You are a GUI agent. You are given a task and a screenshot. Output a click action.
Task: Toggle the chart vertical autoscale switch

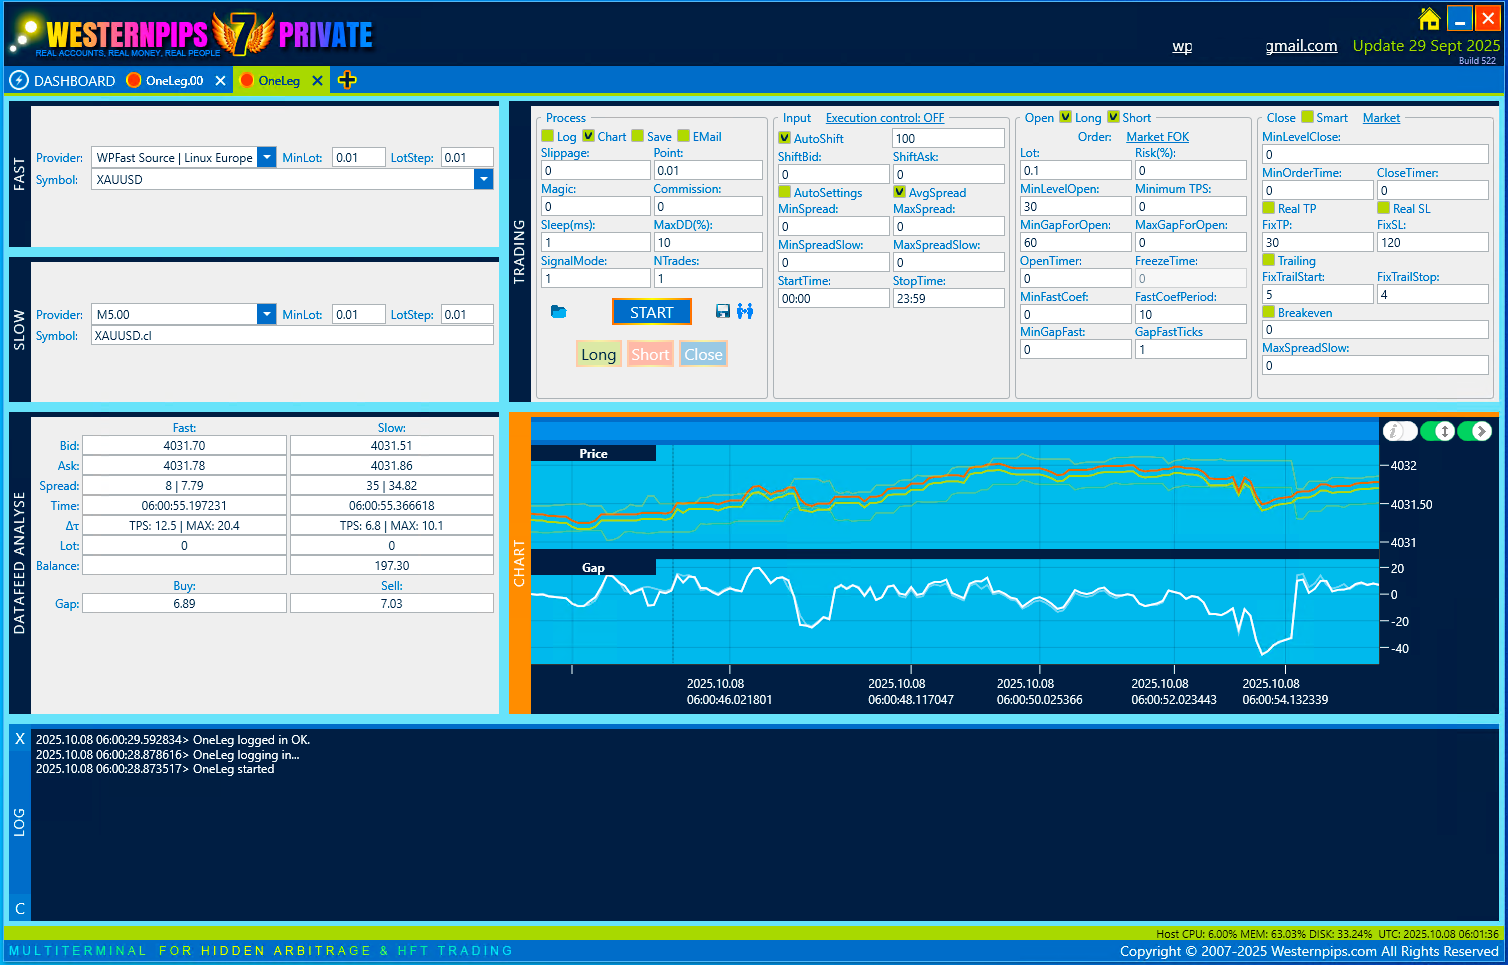[x=1438, y=431]
